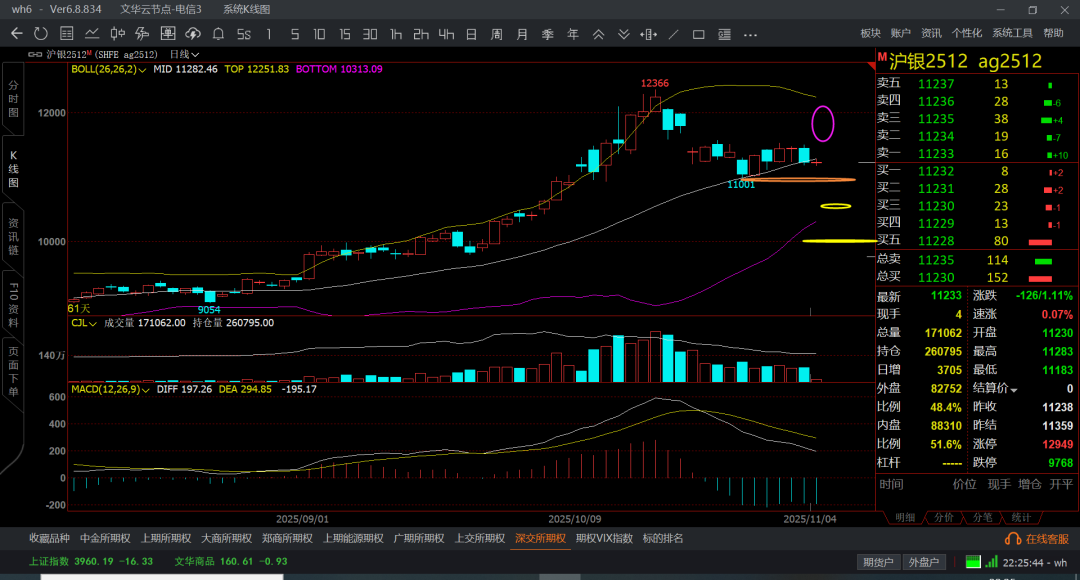Open the 页面下单 side tab

point(13,372)
